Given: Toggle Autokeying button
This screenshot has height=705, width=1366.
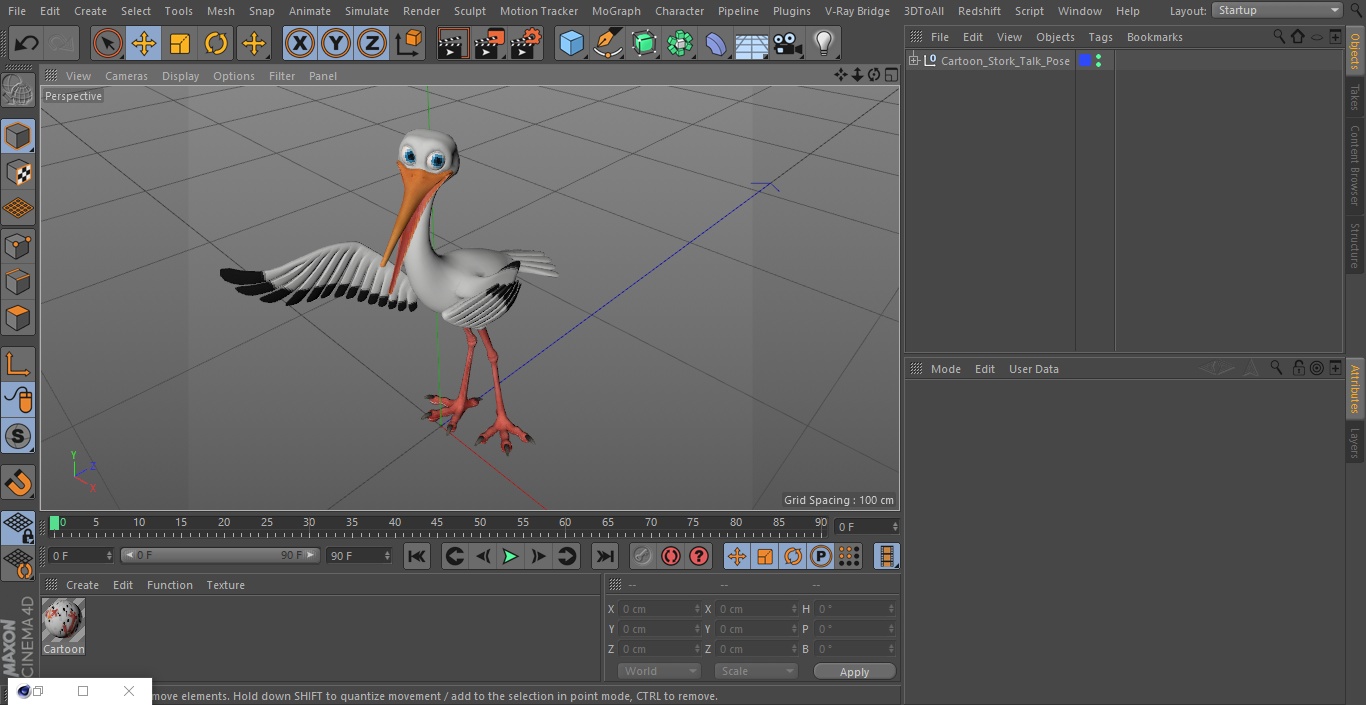Looking at the screenshot, I should (671, 556).
